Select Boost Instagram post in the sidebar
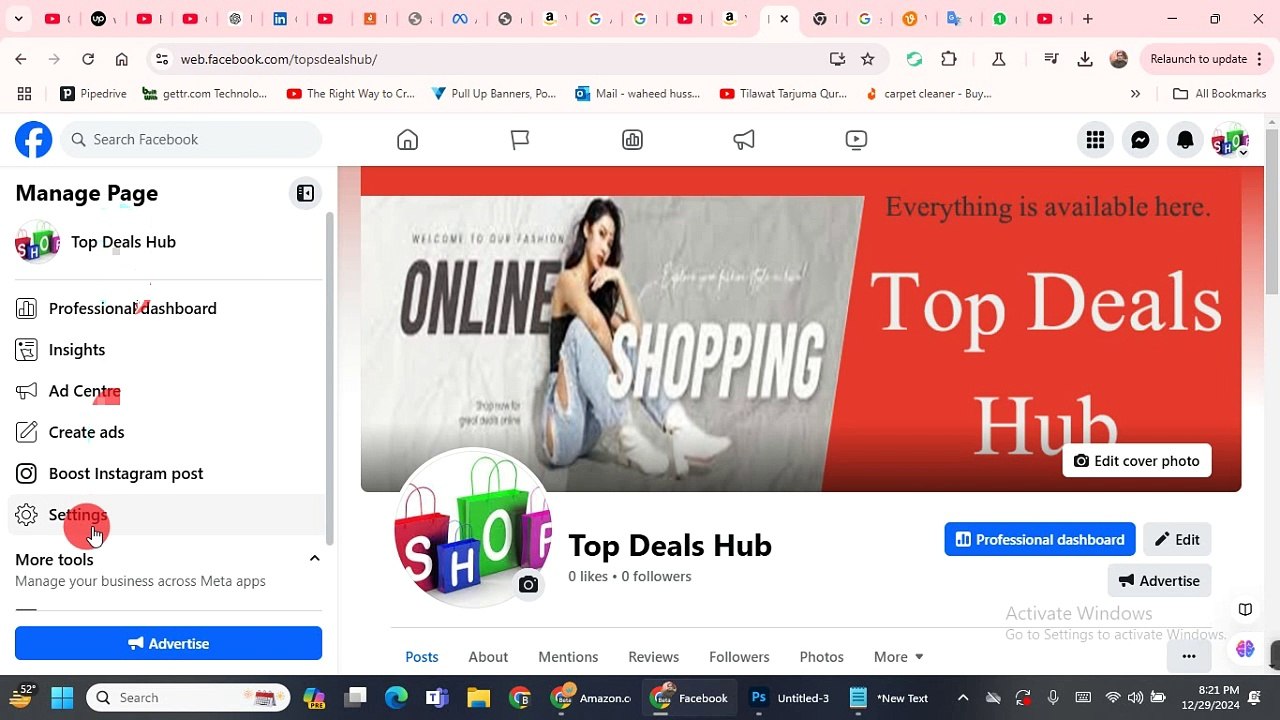 (166, 474)
